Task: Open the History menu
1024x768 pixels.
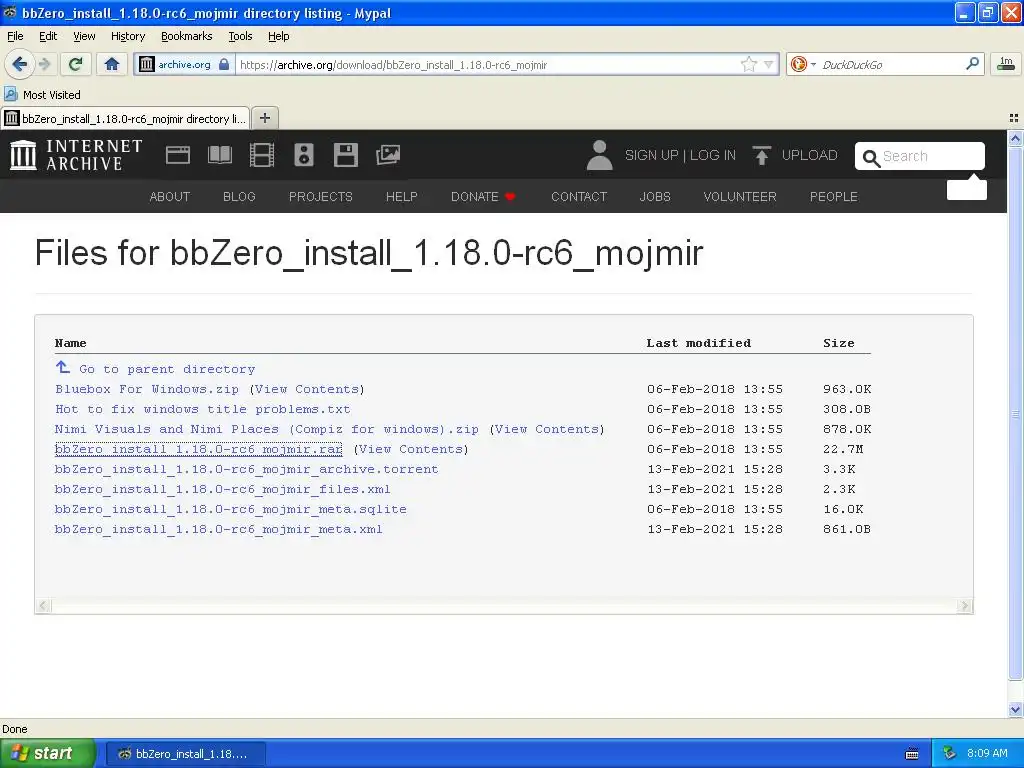Action: tap(128, 36)
